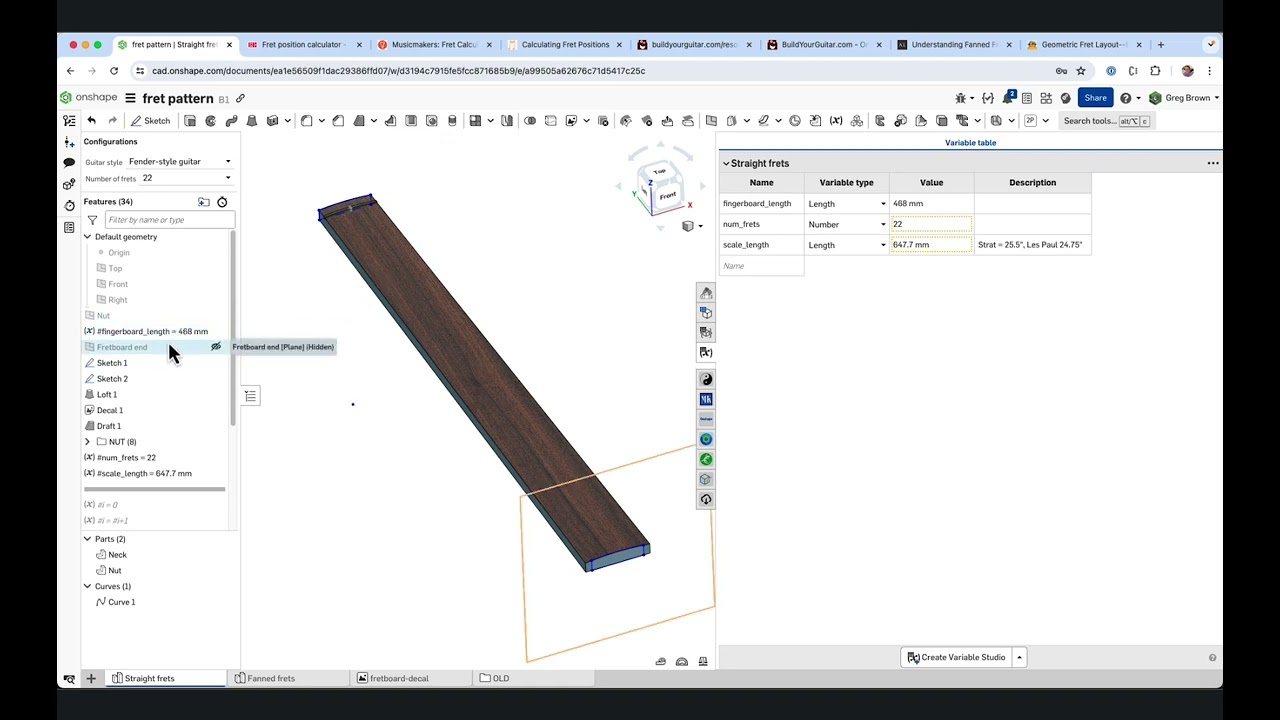The width and height of the screenshot is (1280, 720).
Task: Select the Revolve tool icon
Action: 211,121
